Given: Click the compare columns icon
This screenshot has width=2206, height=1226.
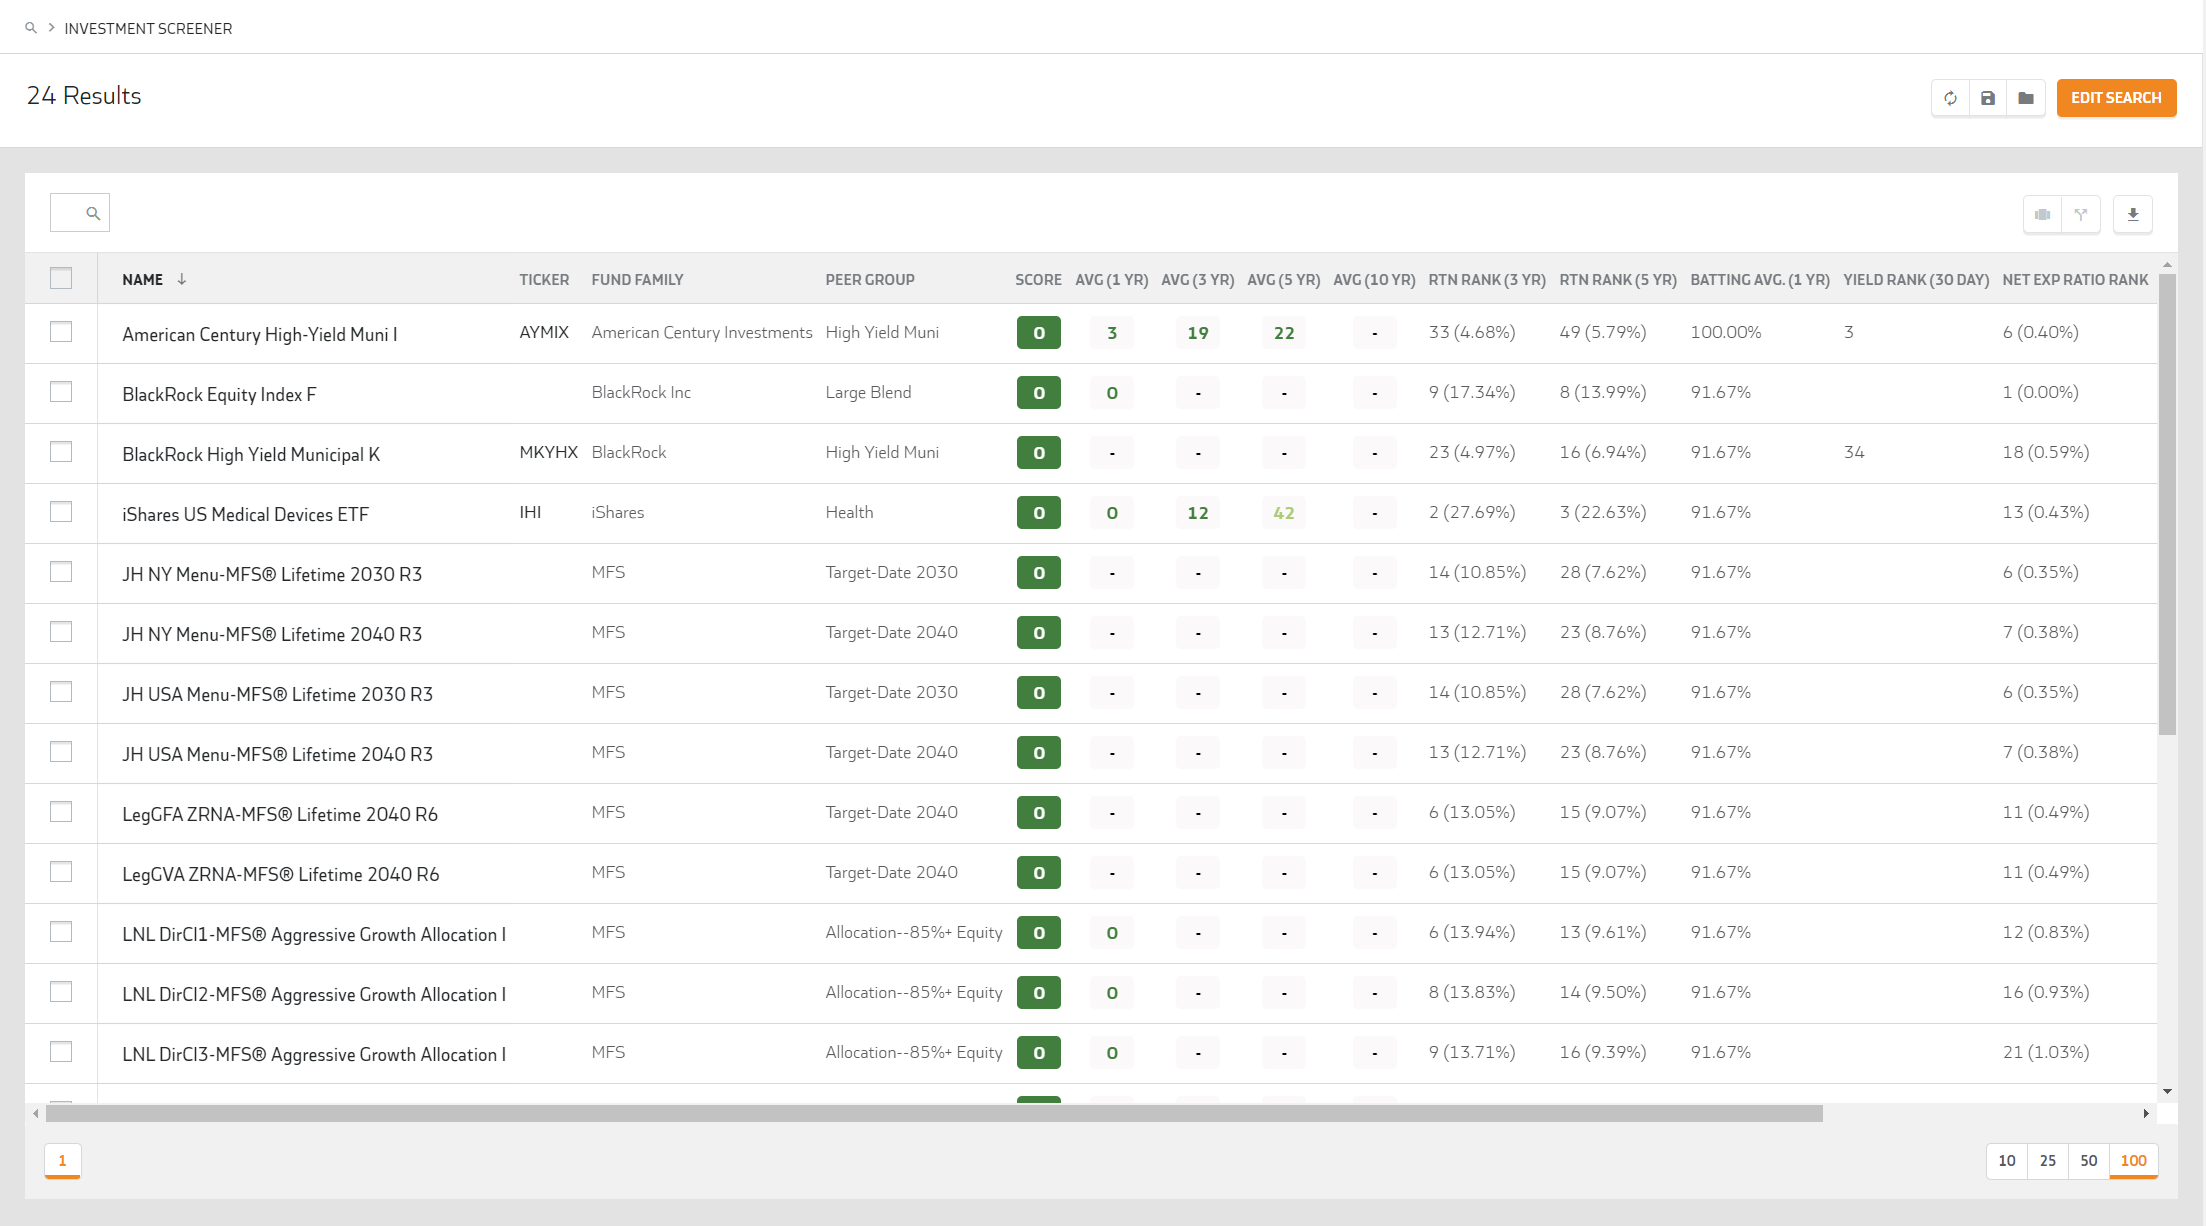Looking at the screenshot, I should (x=2043, y=214).
